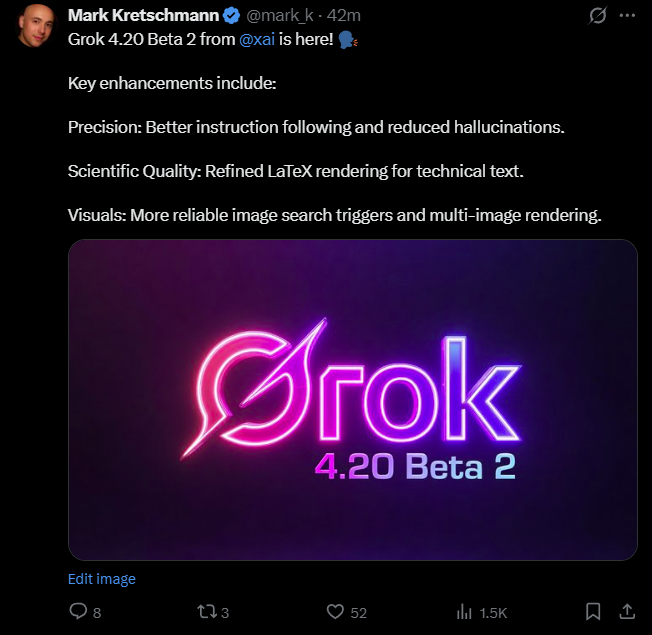Open the view analytics bar-chart icon
This screenshot has height=635, width=652.
point(464,611)
